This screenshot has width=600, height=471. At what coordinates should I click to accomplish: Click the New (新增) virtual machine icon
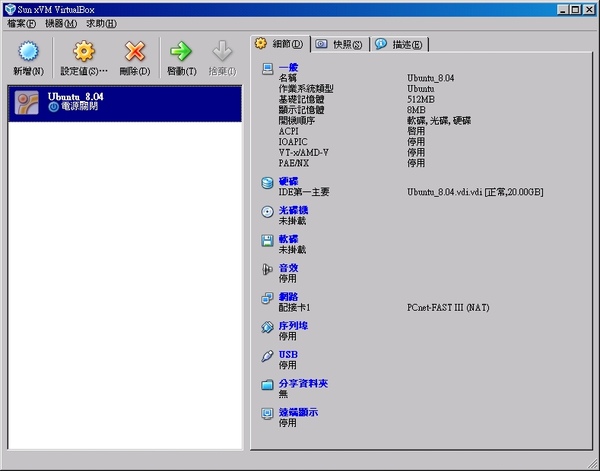(28, 51)
